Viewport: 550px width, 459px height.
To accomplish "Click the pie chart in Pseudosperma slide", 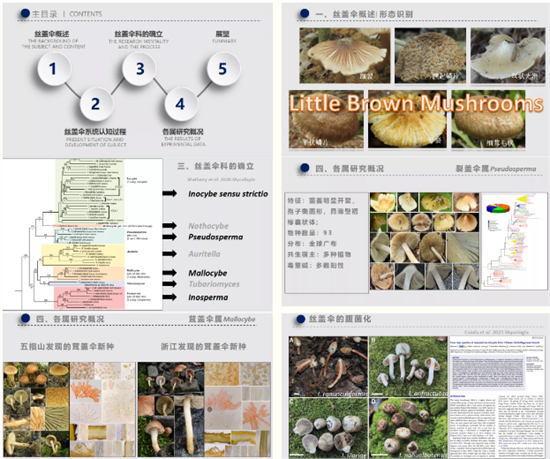I will click(498, 208).
